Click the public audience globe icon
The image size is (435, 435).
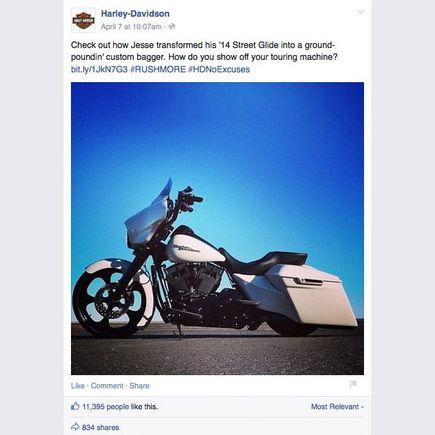(172, 27)
